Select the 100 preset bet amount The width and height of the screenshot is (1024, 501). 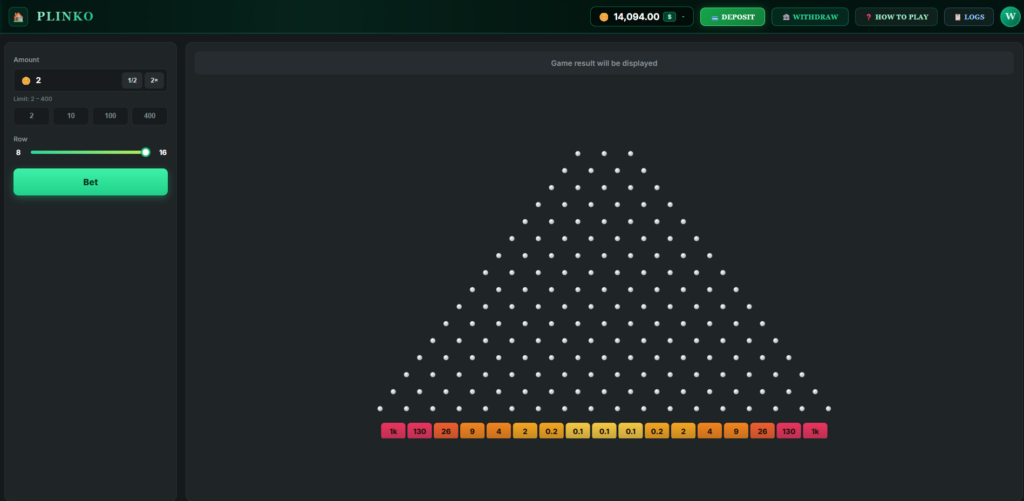(x=110, y=116)
